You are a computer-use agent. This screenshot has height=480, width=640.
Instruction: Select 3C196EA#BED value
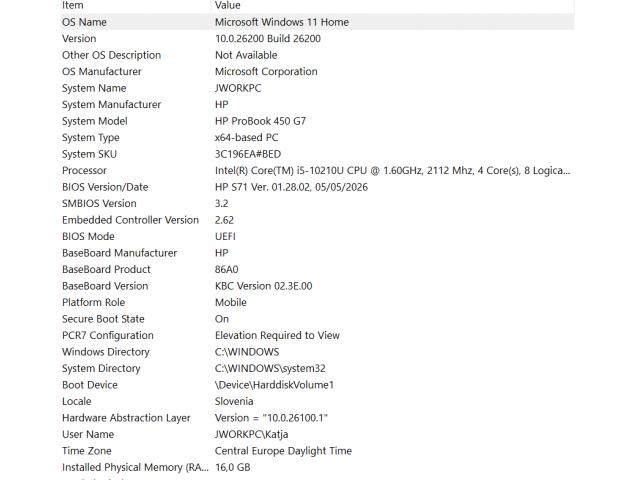click(248, 154)
